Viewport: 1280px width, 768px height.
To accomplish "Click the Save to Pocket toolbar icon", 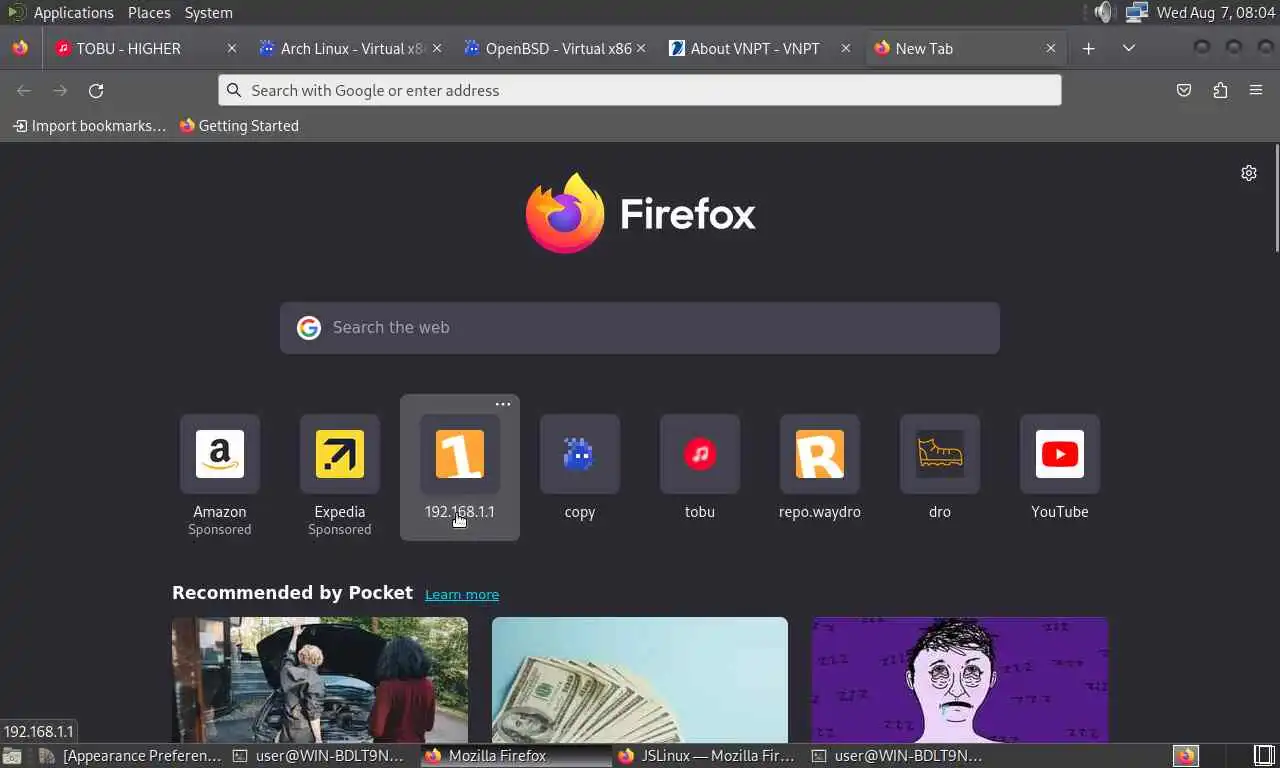I will pyautogui.click(x=1184, y=90).
